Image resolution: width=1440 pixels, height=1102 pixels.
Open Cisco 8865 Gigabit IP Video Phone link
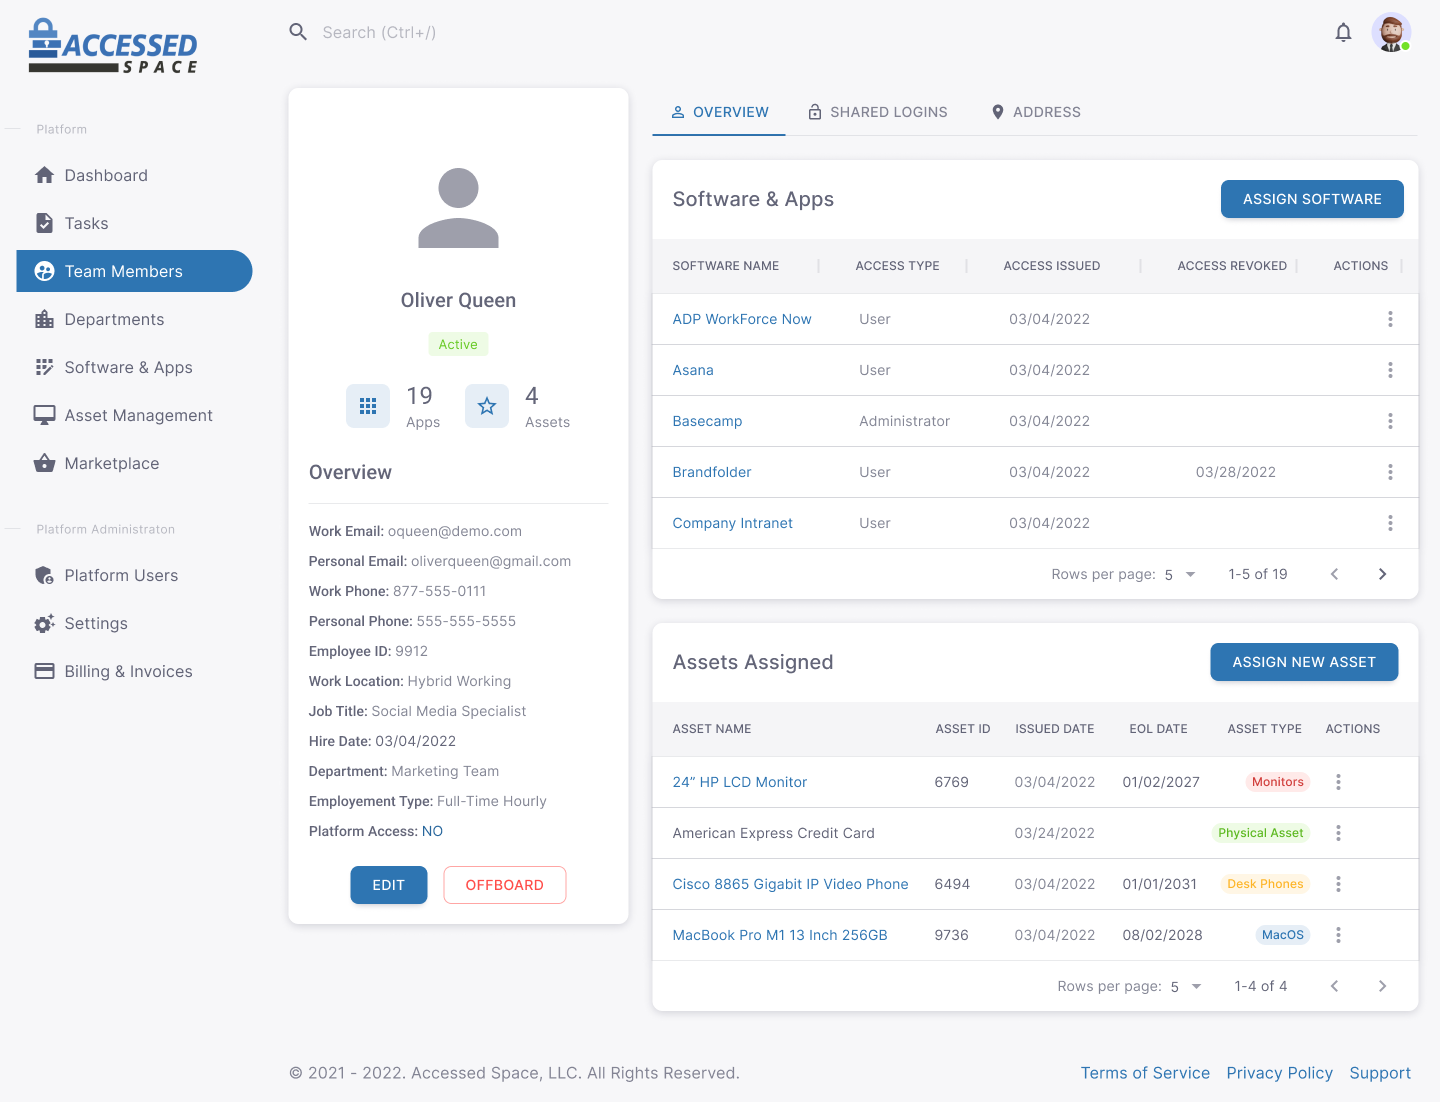pyautogui.click(x=790, y=884)
